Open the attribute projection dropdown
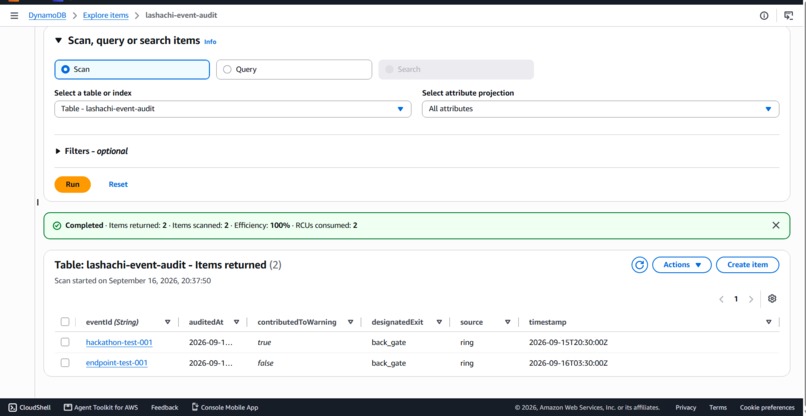The height and width of the screenshot is (416, 806). [x=600, y=109]
